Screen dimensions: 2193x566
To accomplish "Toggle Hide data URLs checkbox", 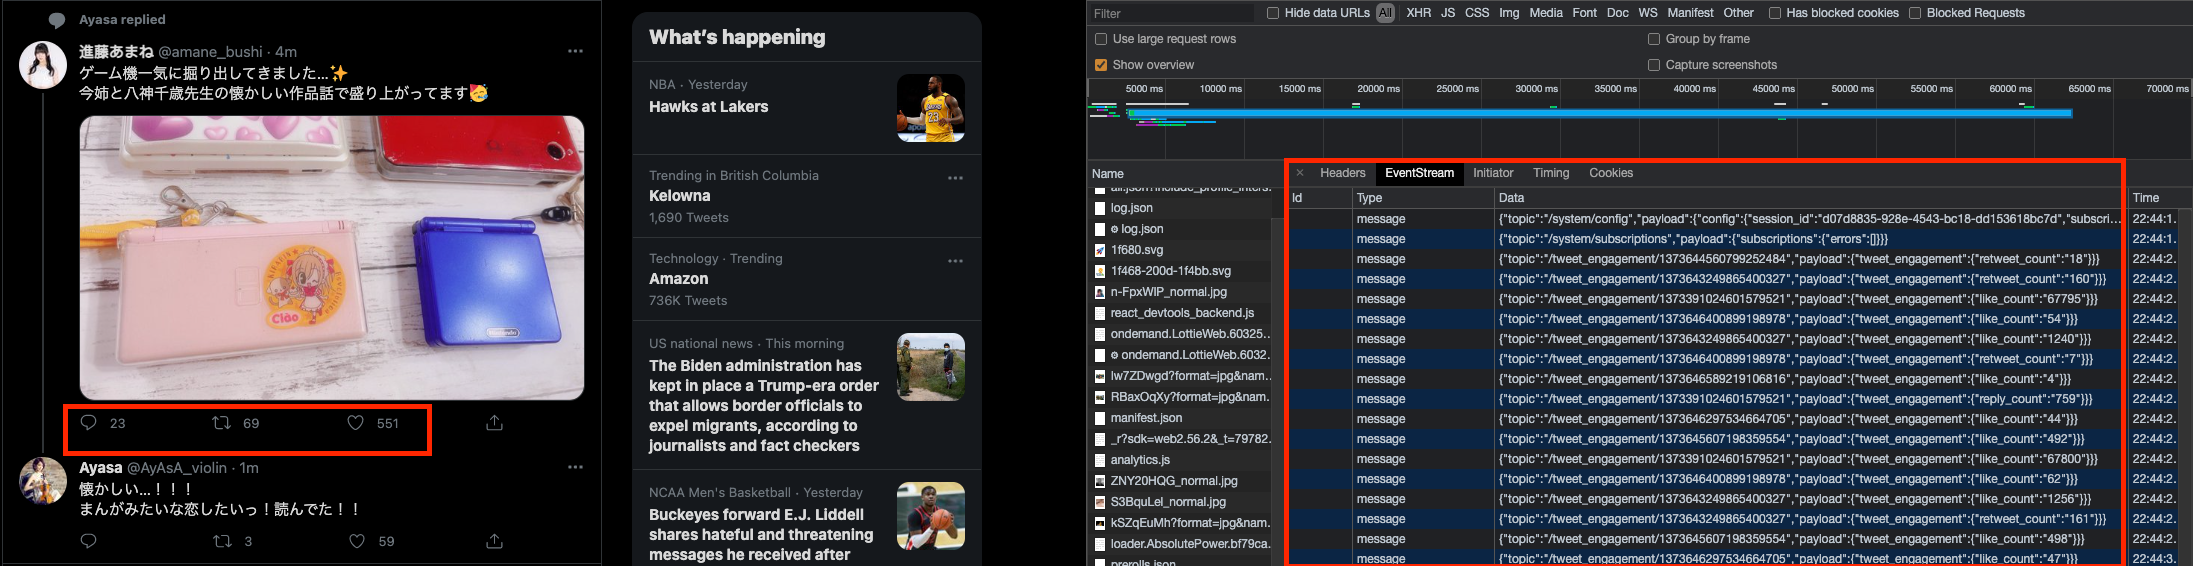I will pos(1273,13).
